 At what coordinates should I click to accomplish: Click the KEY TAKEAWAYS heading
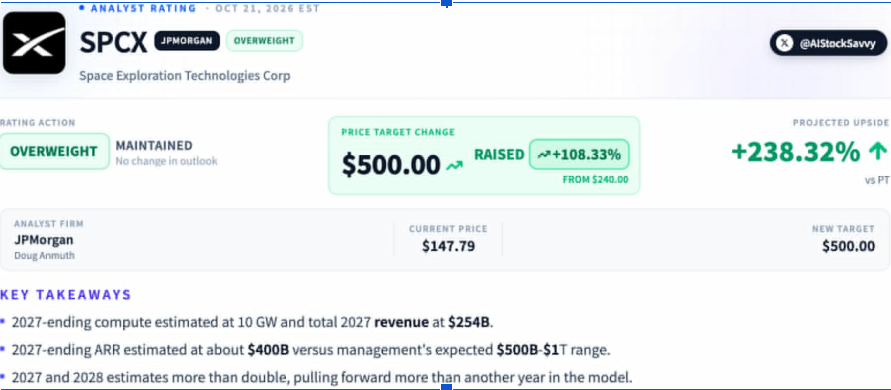pyautogui.click(x=66, y=295)
